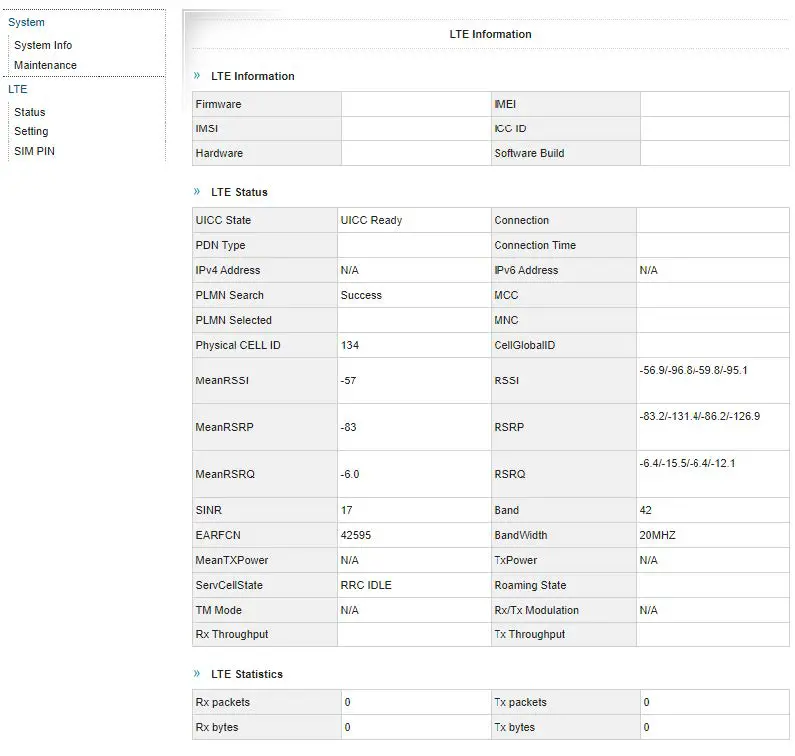Click the UICC Ready state value
795x756 pixels.
(x=371, y=220)
